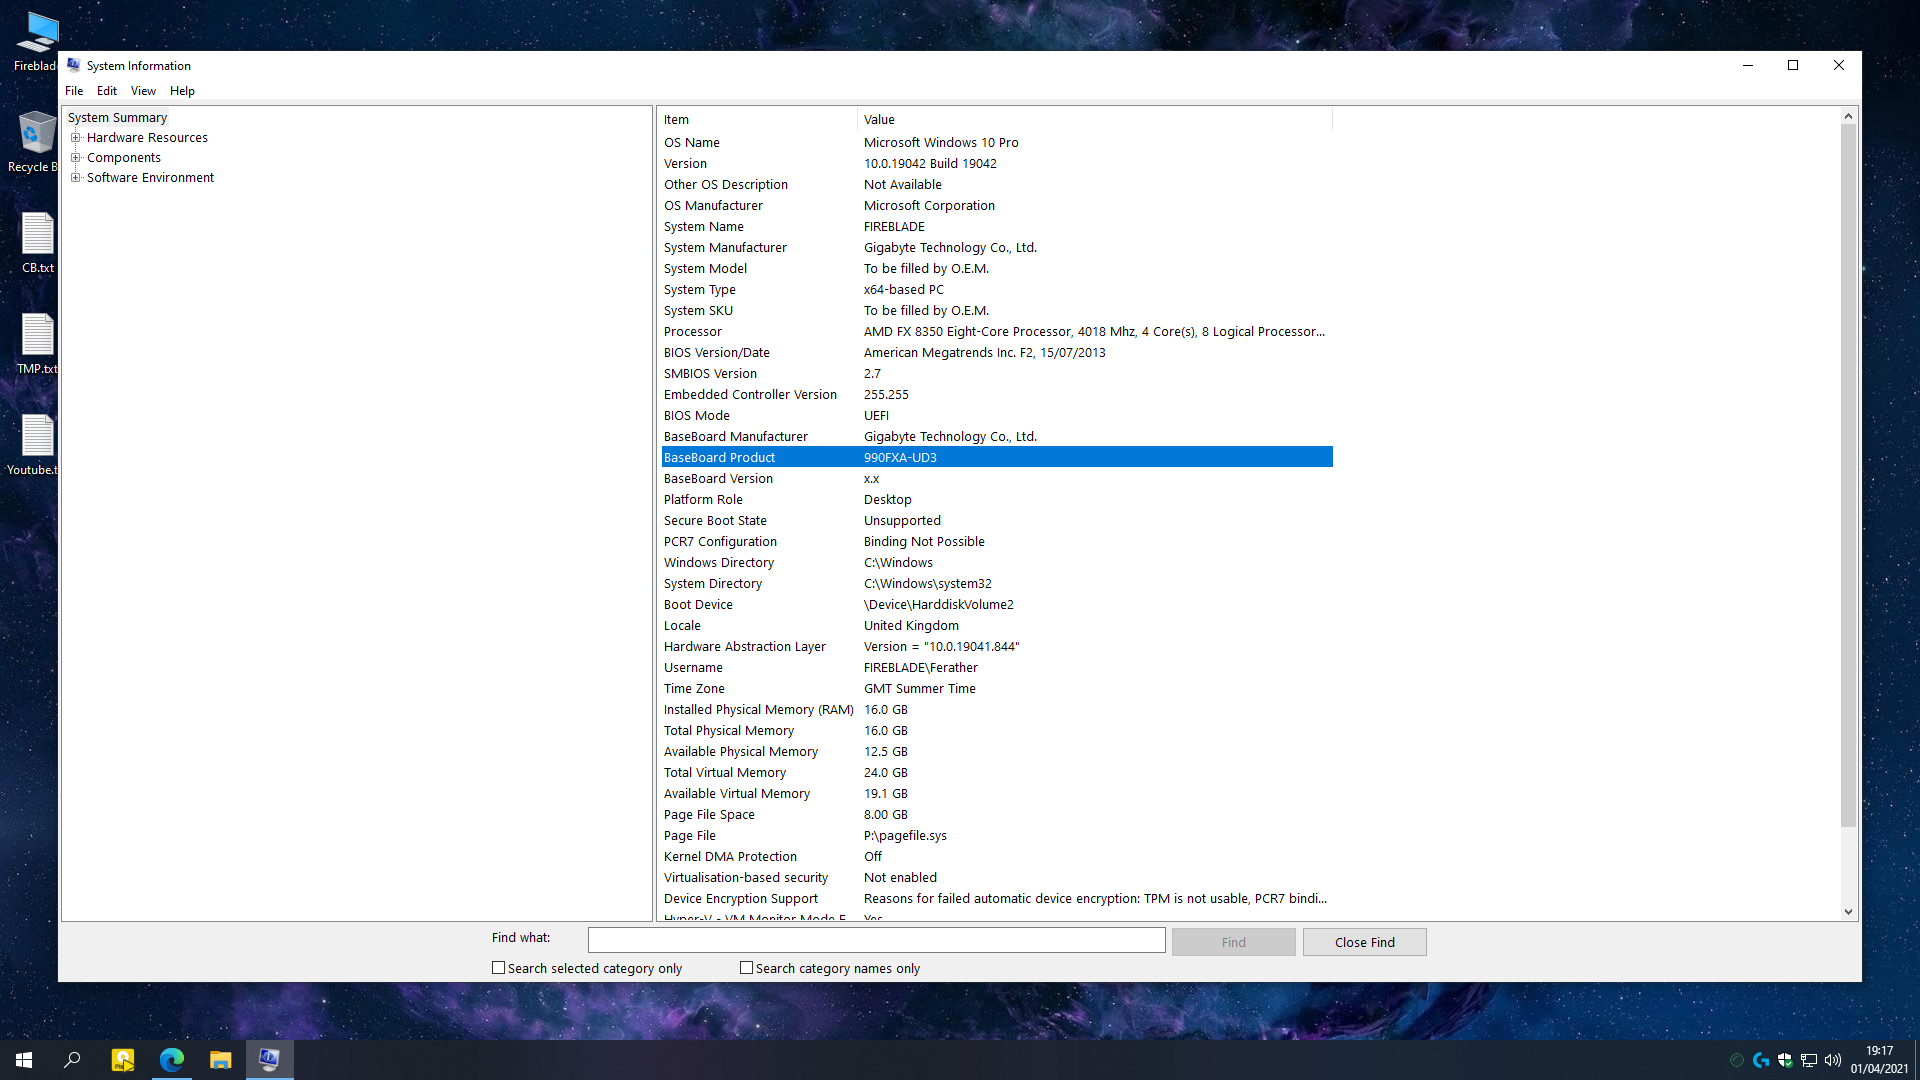The image size is (1920, 1080).
Task: Open the clock showing 19:17
Action: pos(1879,1060)
